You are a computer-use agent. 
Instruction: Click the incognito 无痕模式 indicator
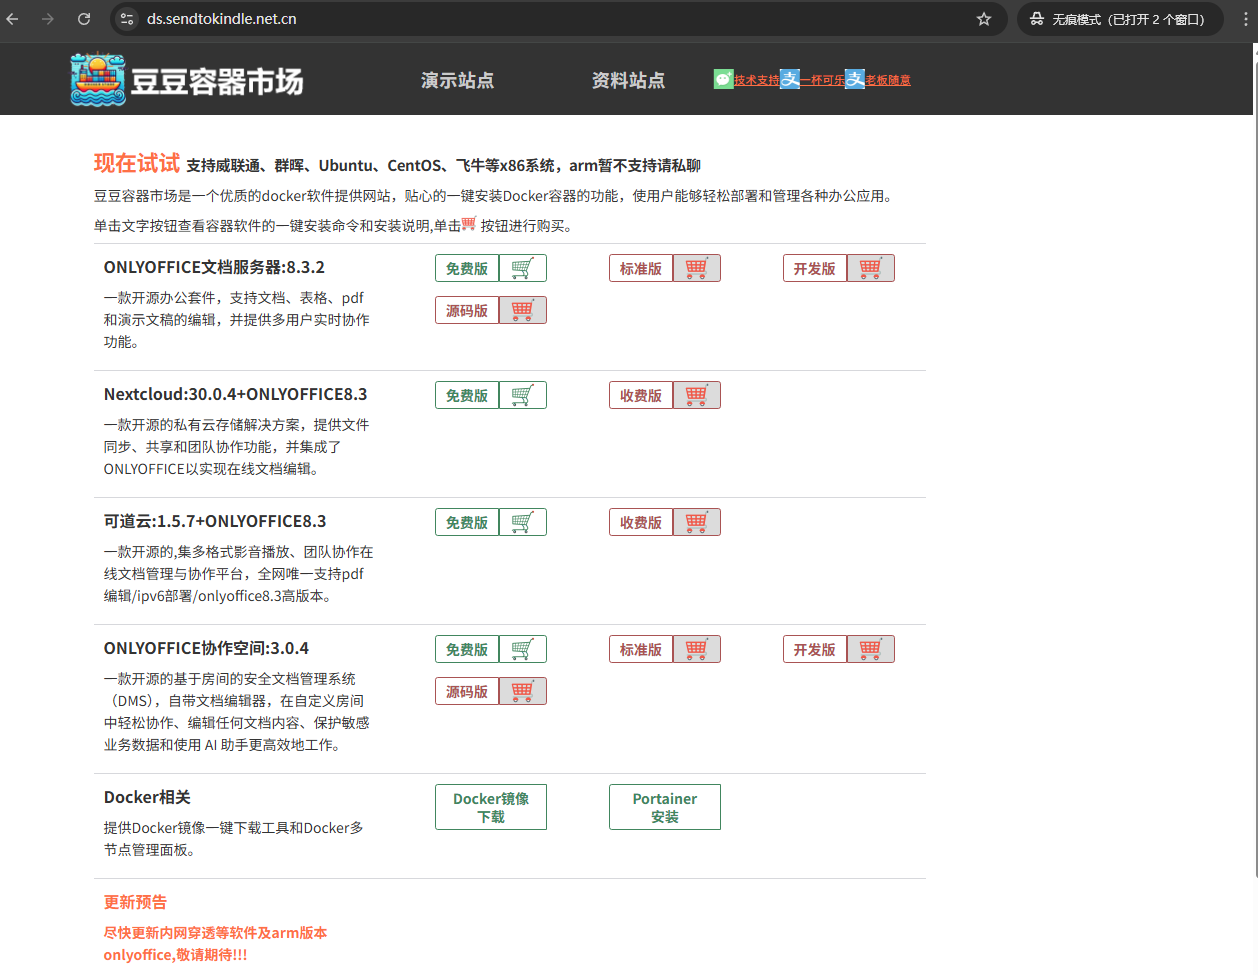point(1120,19)
